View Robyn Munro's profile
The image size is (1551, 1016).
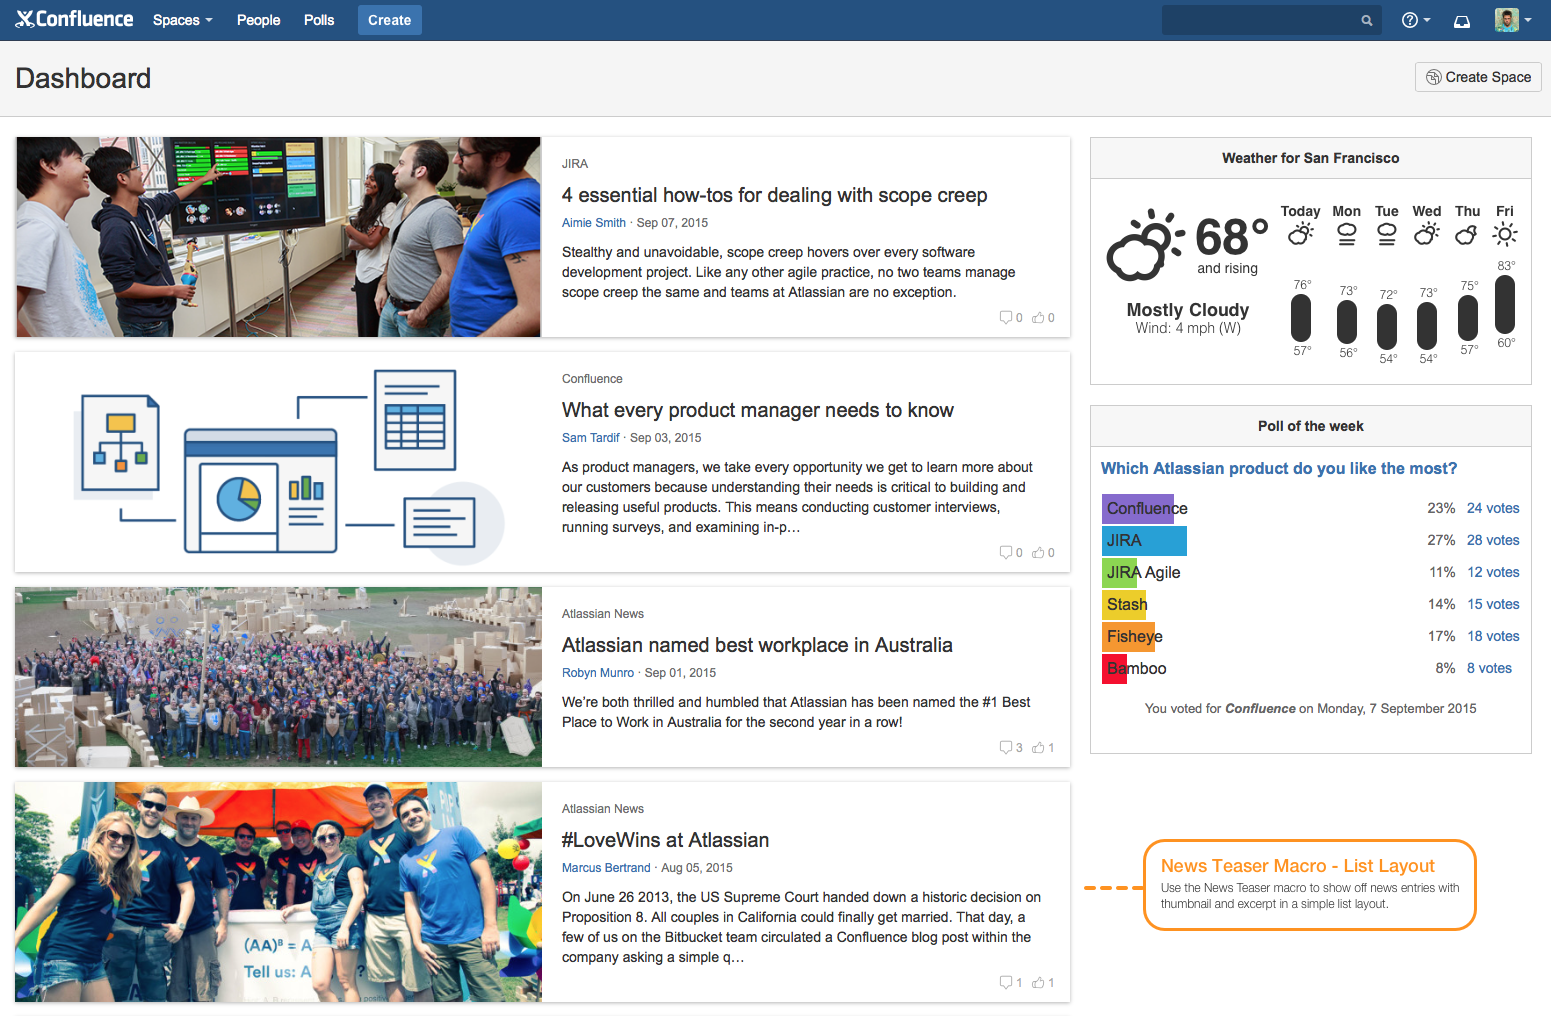click(598, 673)
